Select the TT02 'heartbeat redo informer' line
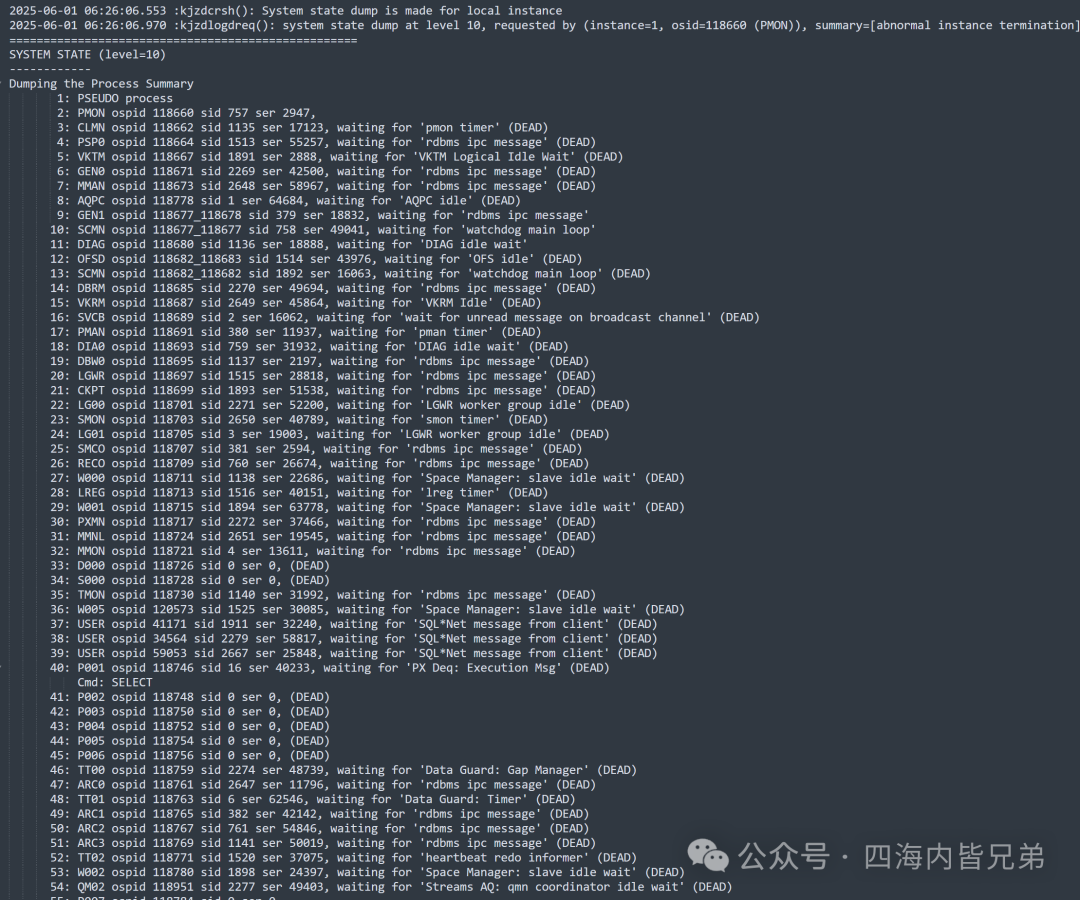This screenshot has height=900, width=1080. (344, 858)
